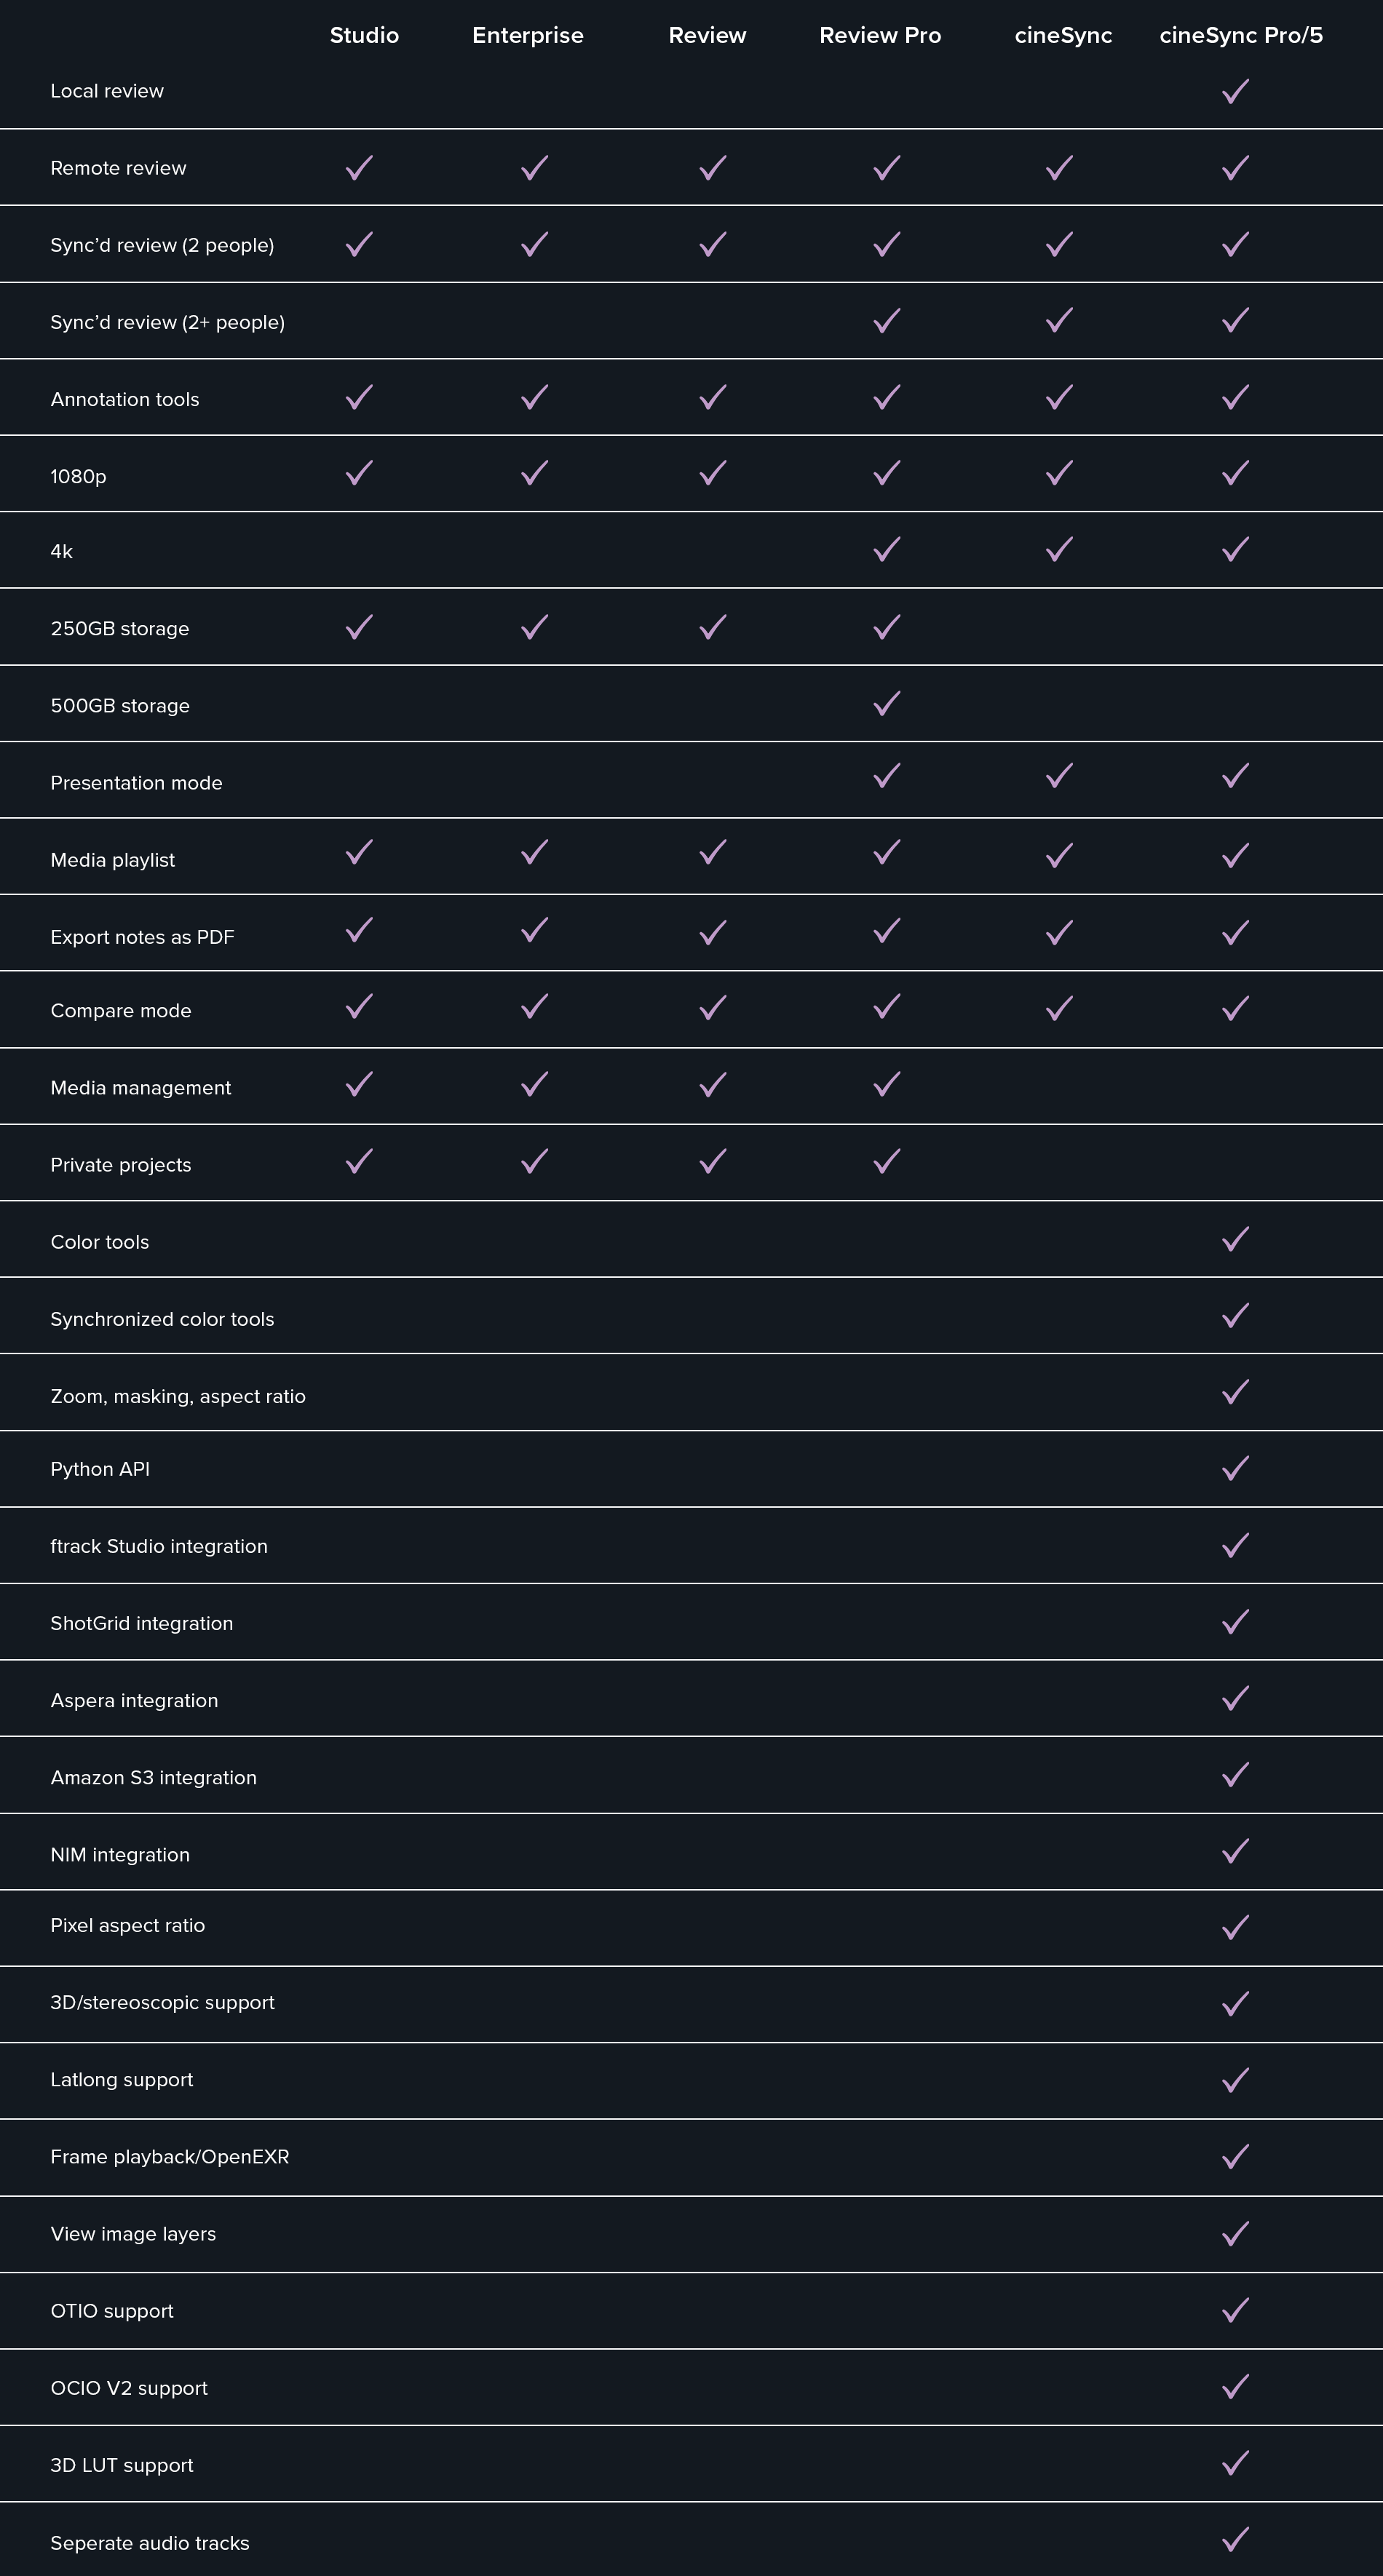The height and width of the screenshot is (2576, 1383).
Task: Click the Local review checkmark under cineSync Pro/5
Action: (1235, 91)
